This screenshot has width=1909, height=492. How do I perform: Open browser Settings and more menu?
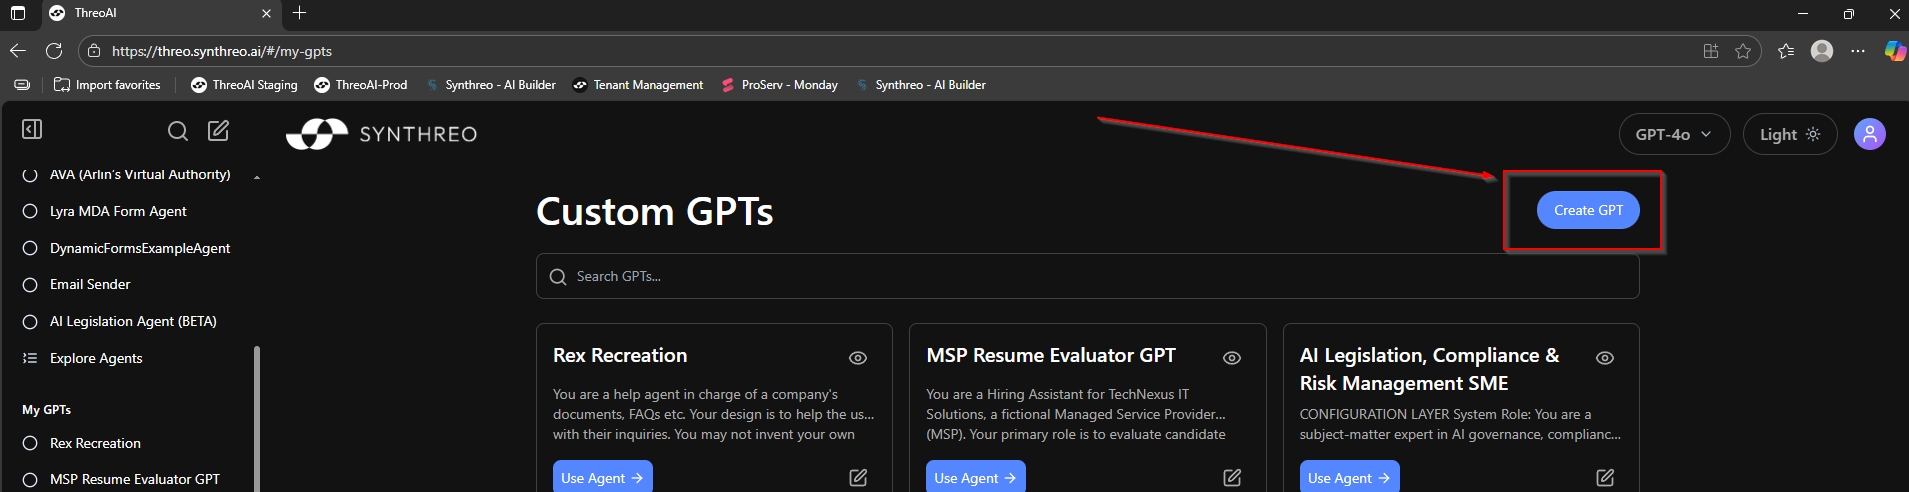1858,51
